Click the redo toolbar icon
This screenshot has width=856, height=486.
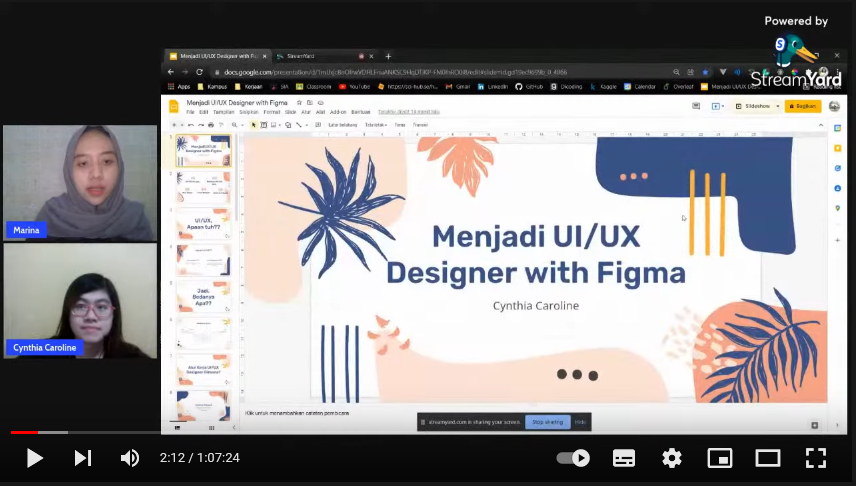[200, 125]
